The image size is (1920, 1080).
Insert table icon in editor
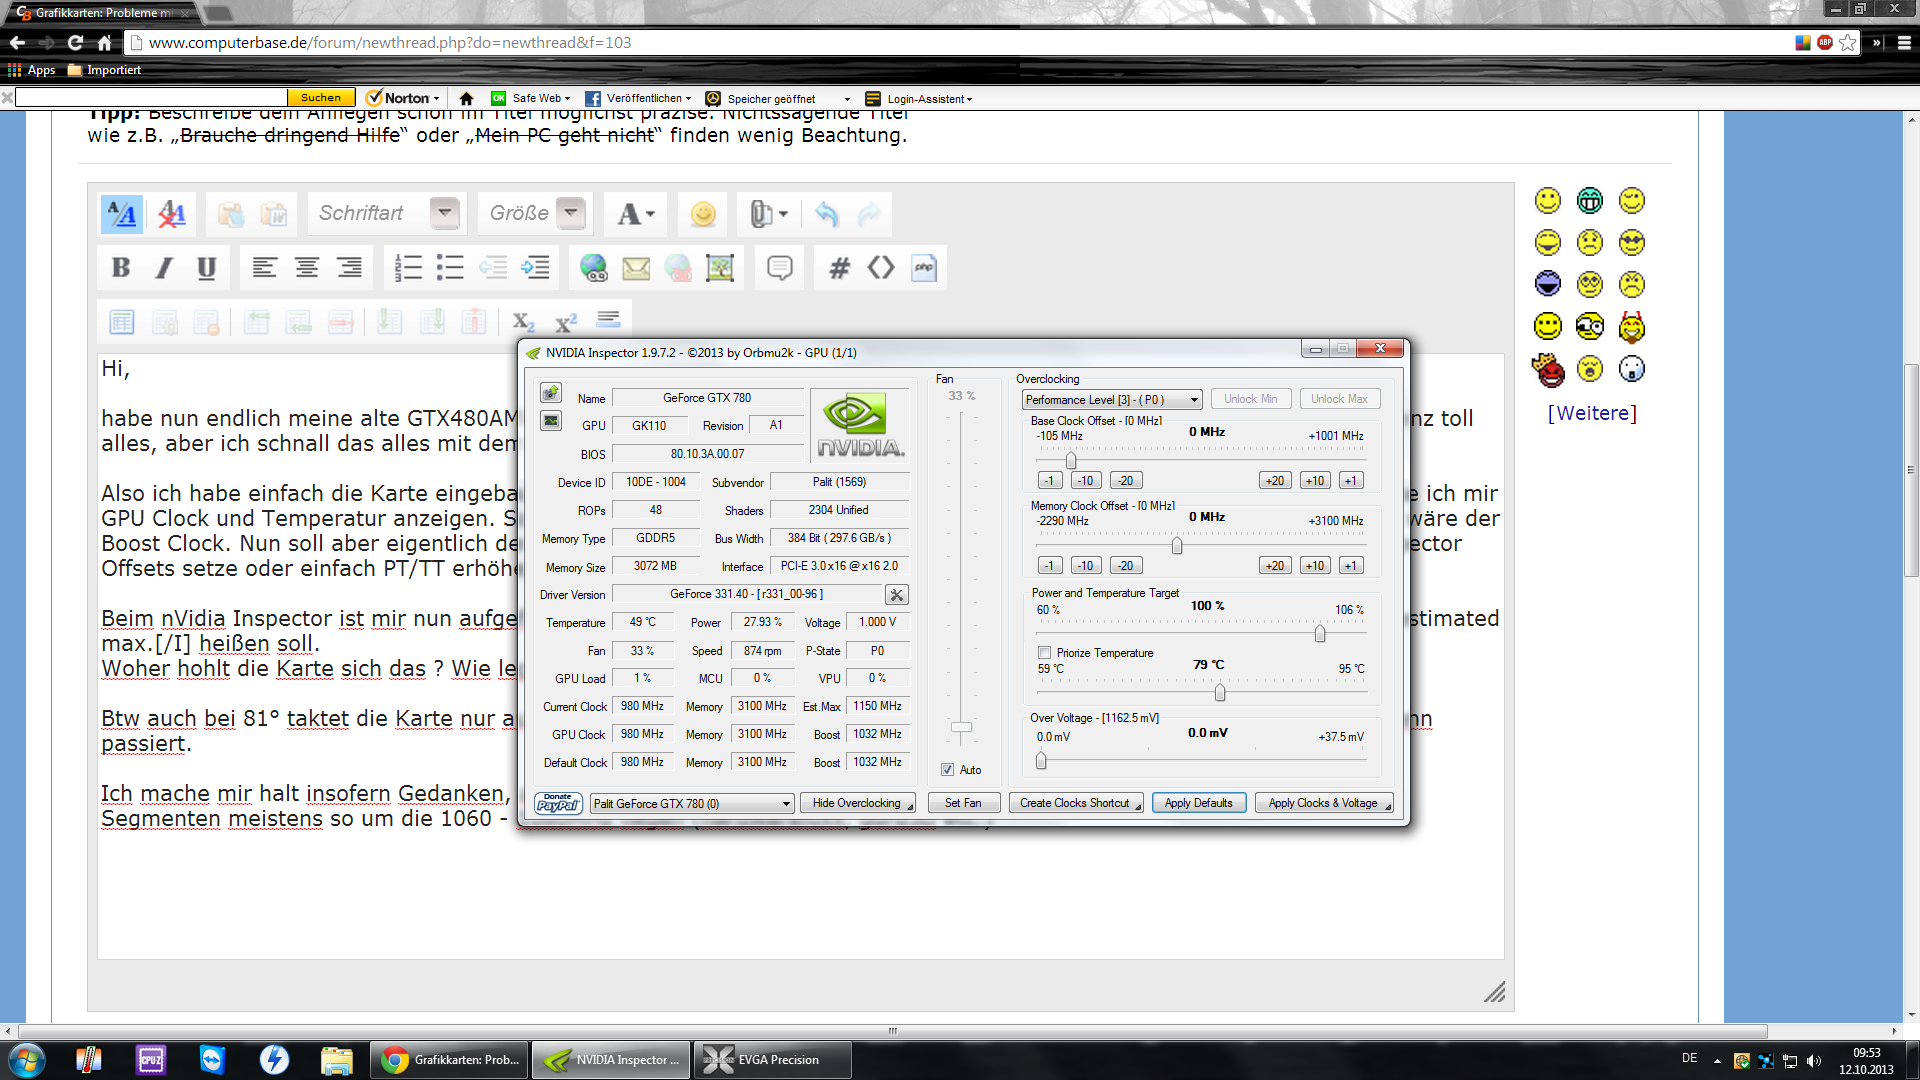coord(122,322)
